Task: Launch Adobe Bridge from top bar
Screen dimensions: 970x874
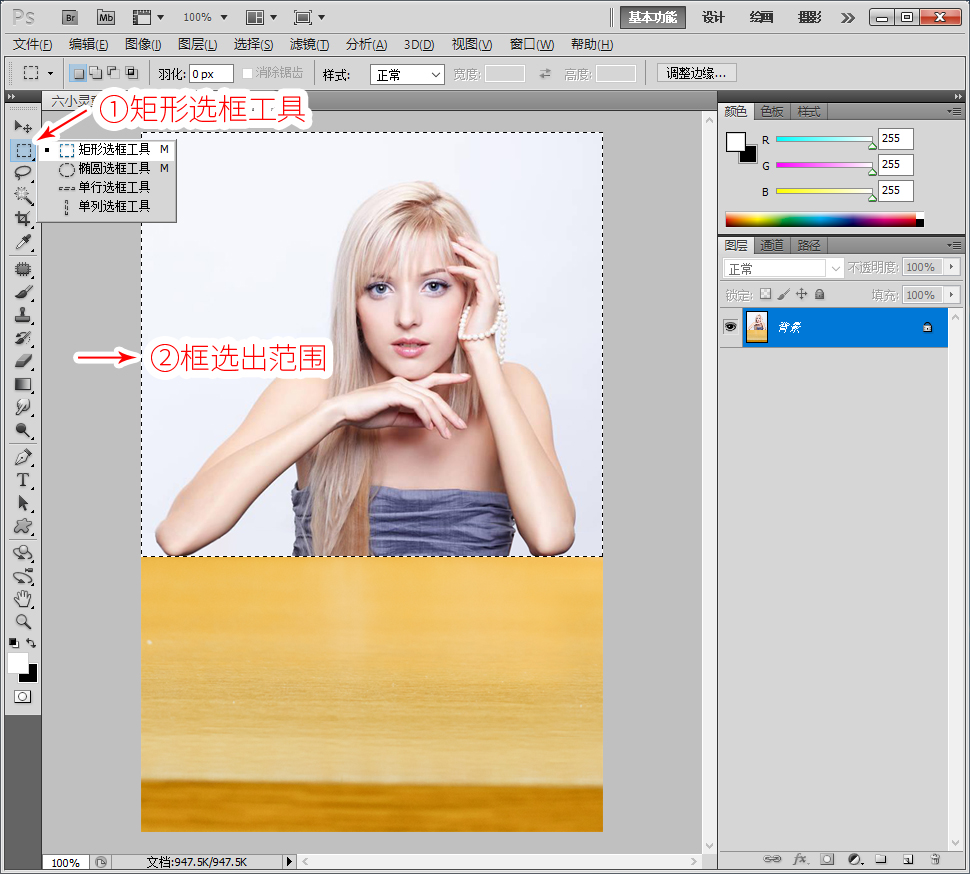Action: pyautogui.click(x=70, y=17)
